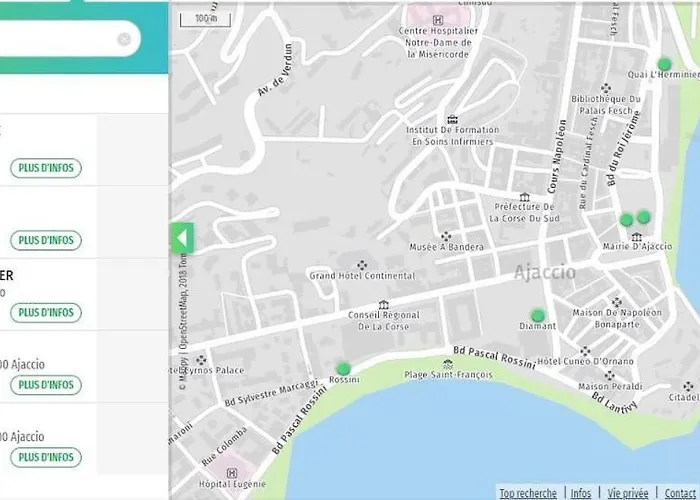Click the green marker labeled Diamant
The height and width of the screenshot is (500, 700).
point(538,315)
